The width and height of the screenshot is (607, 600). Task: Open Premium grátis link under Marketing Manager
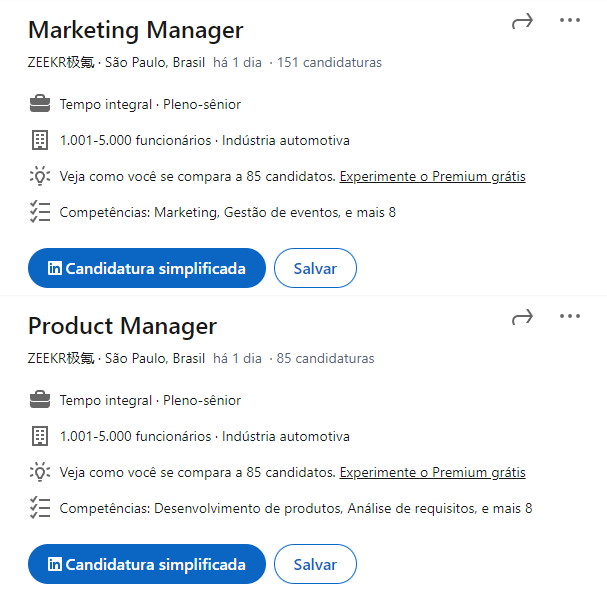(x=432, y=176)
